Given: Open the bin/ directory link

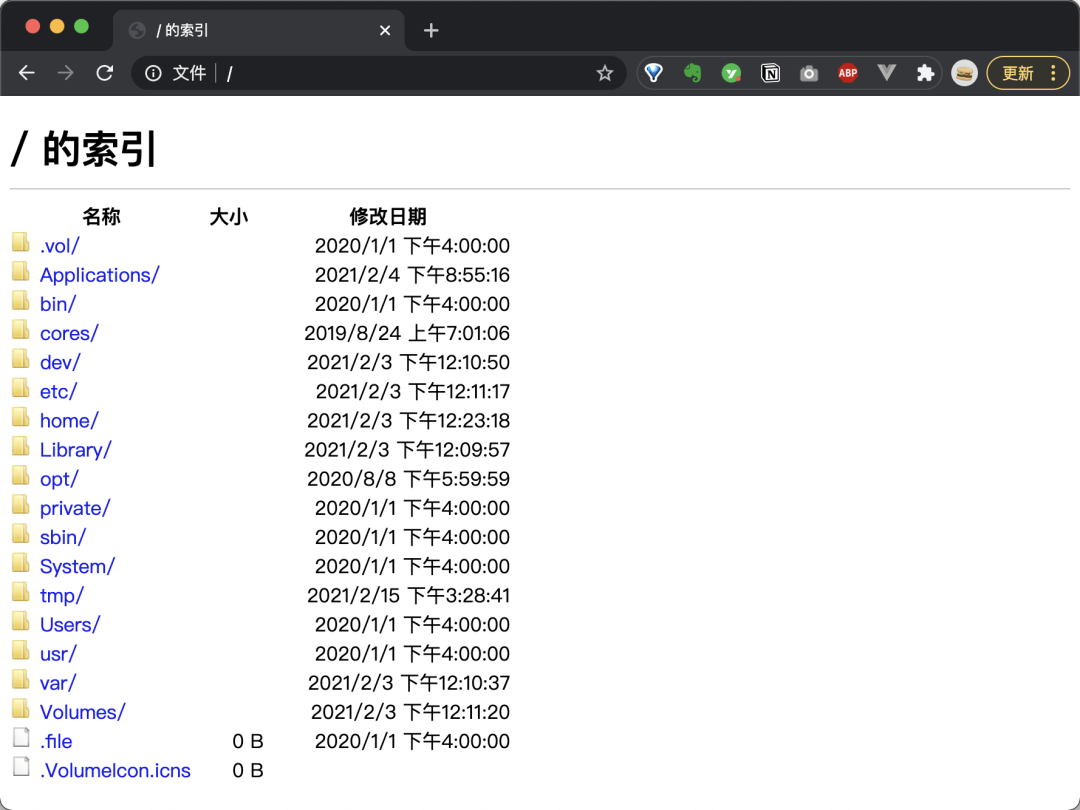Looking at the screenshot, I should pyautogui.click(x=58, y=304).
